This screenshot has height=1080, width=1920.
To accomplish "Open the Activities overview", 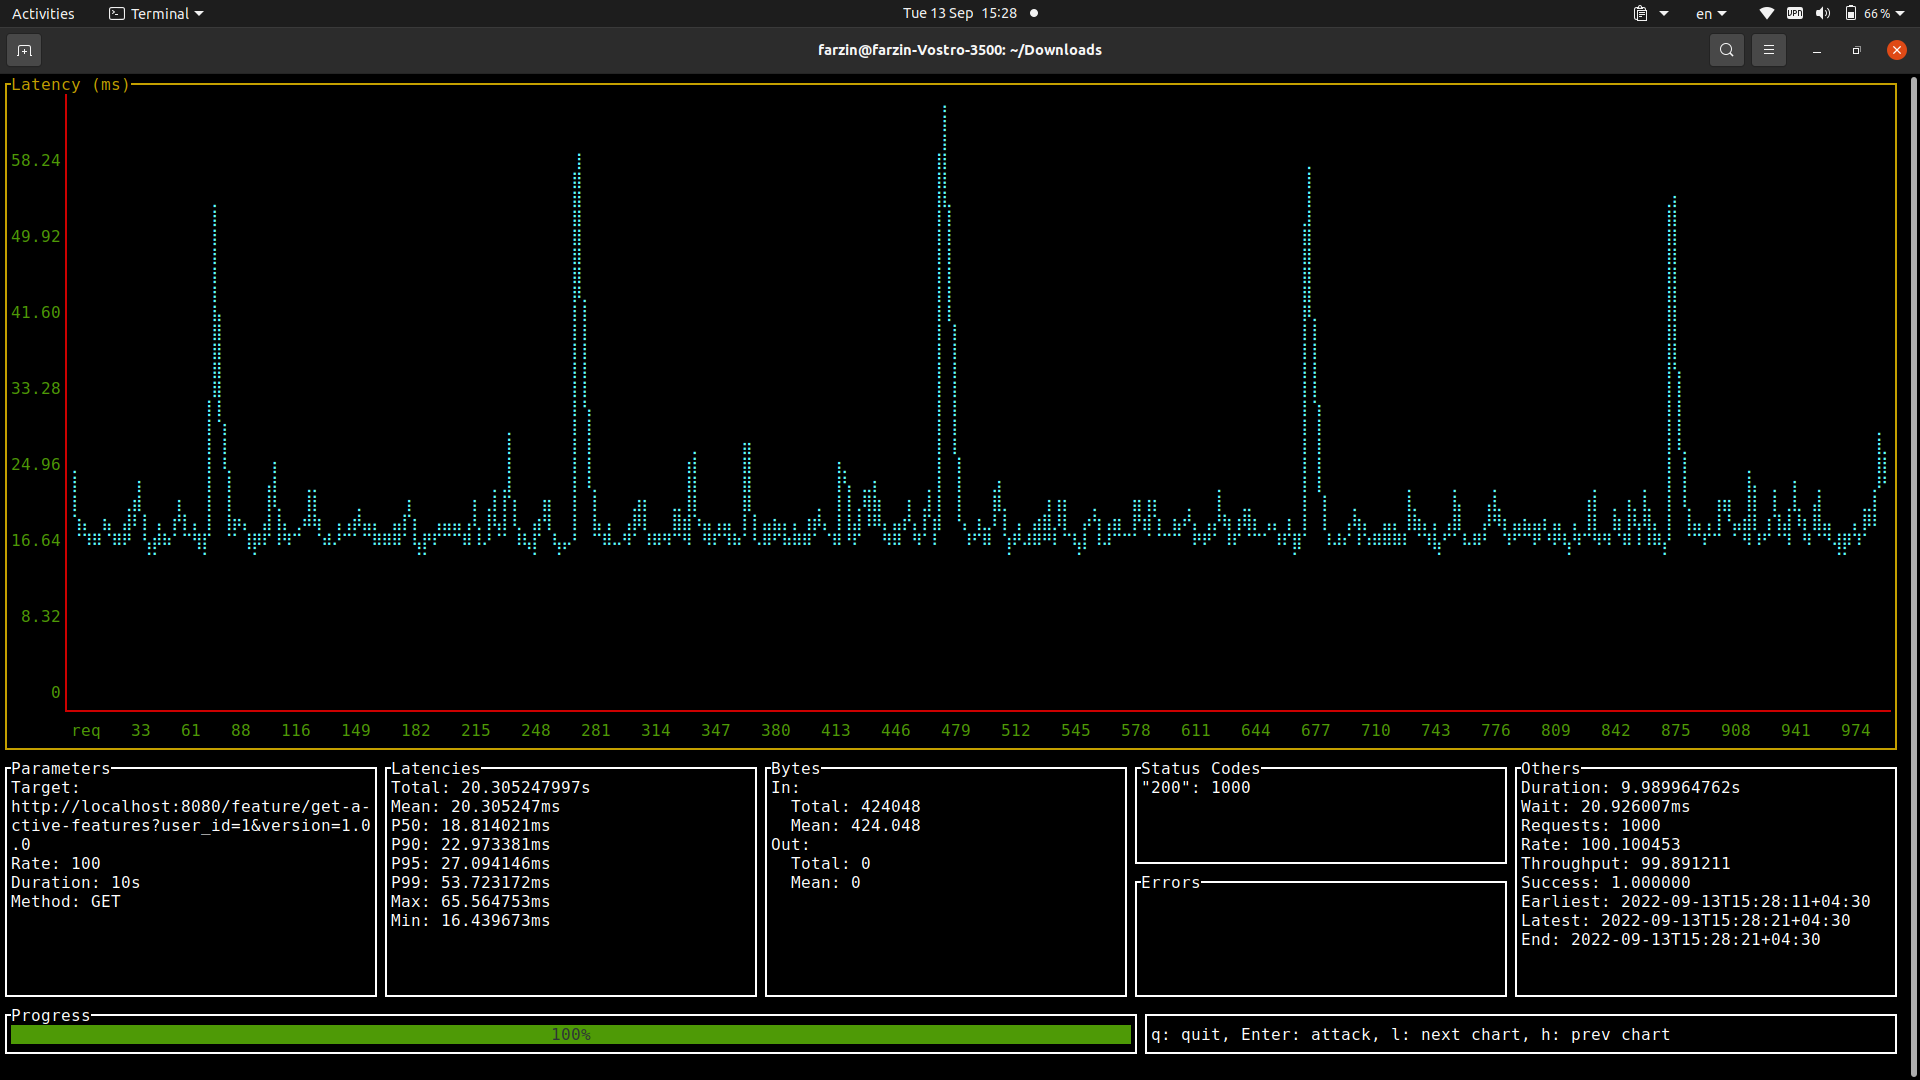I will coord(43,14).
